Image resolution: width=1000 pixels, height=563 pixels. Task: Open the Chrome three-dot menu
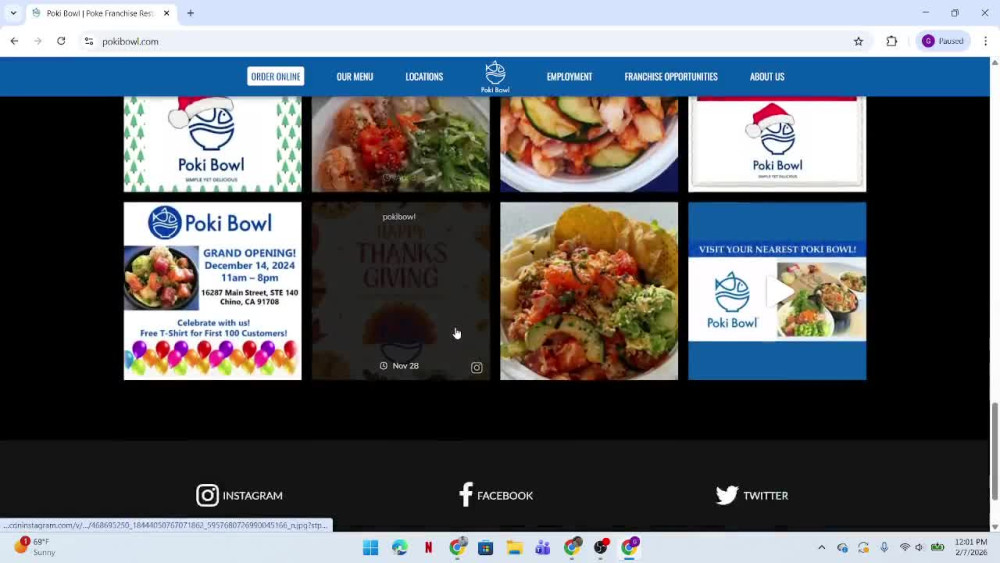point(985,41)
